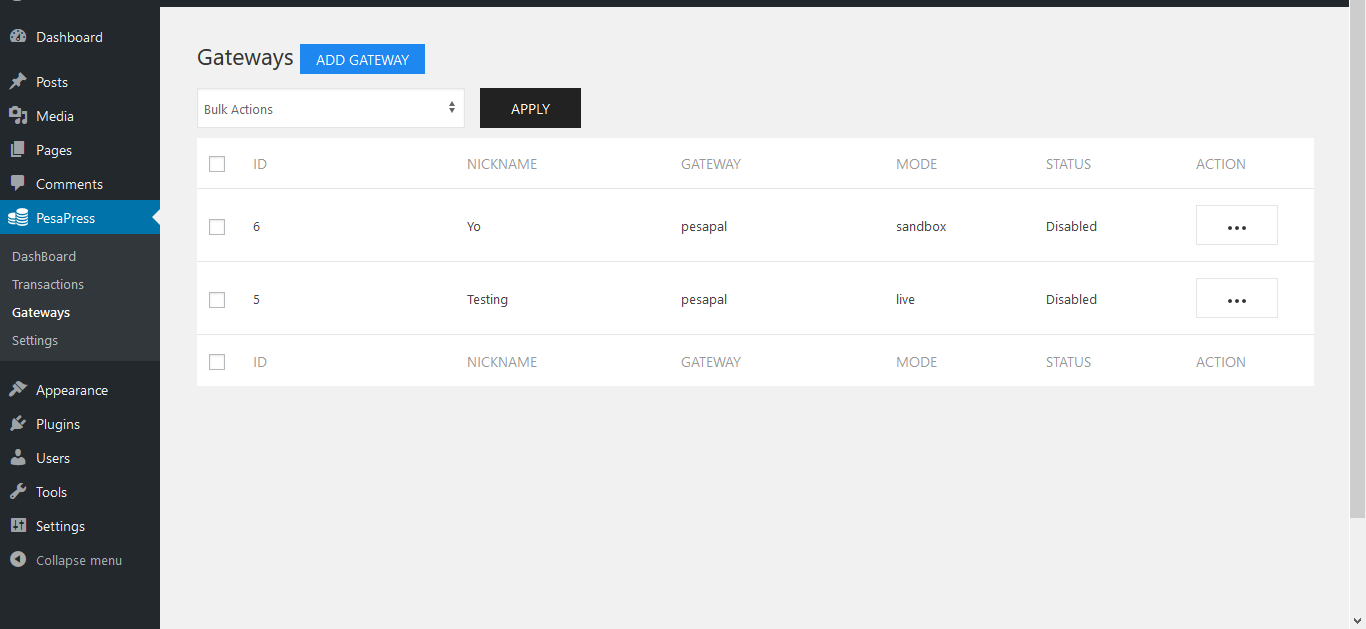Open the main Settings menu item
Screen dimensions: 1366x629
click(80, 526)
